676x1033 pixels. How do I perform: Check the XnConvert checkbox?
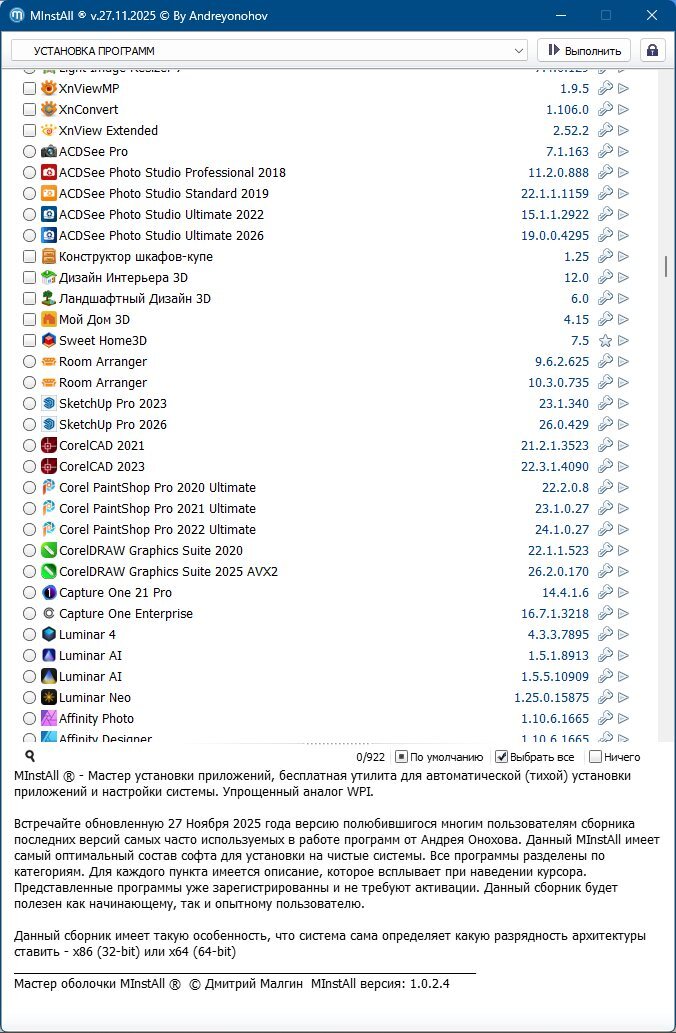tap(29, 110)
